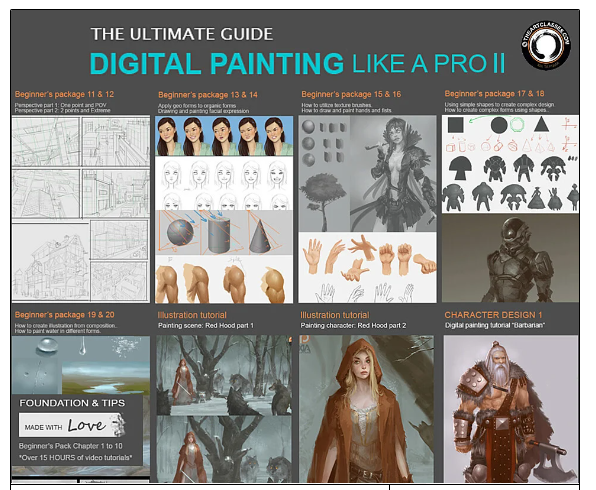The image size is (596, 490).
Task: Click the 'THE ULTIMATE GUIDE' heading
Action: pyautogui.click(x=182, y=34)
